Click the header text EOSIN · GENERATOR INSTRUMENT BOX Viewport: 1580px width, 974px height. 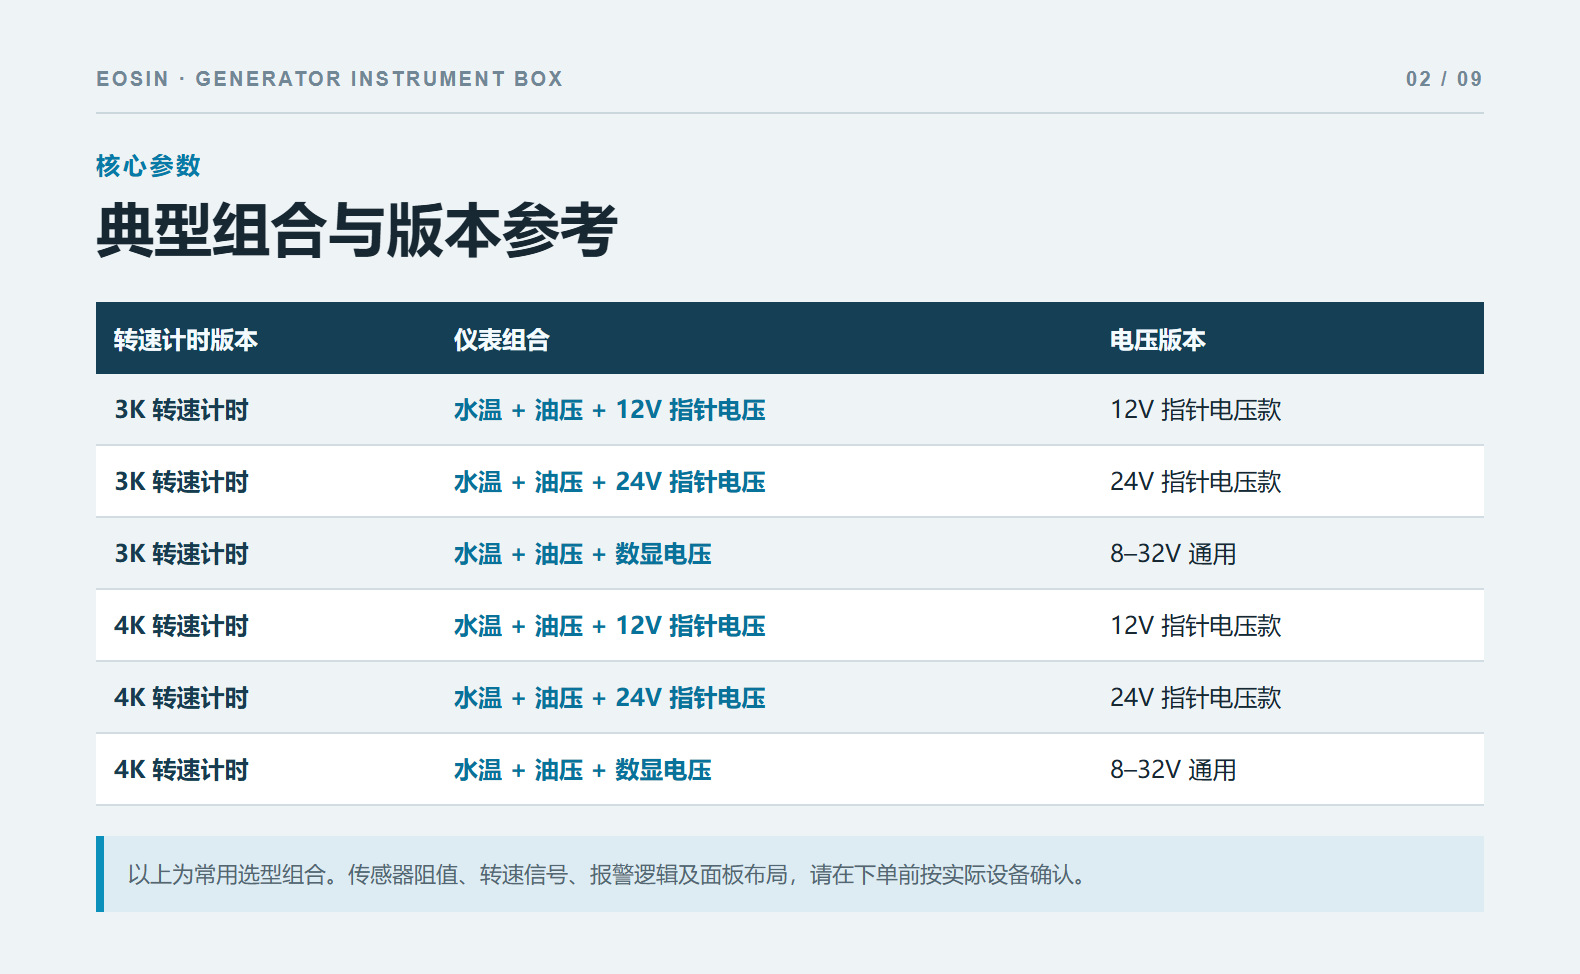tap(329, 79)
